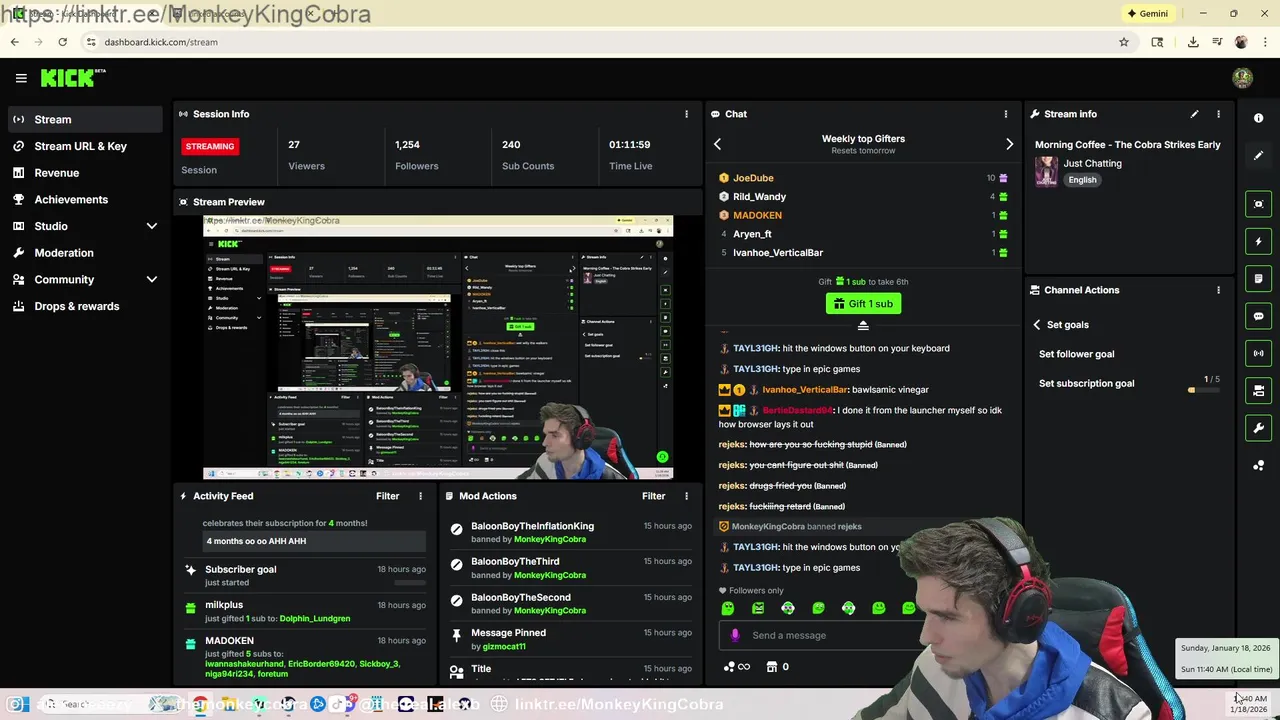
Task: Click the Gemini button in browser title bar
Action: pyautogui.click(x=1147, y=14)
